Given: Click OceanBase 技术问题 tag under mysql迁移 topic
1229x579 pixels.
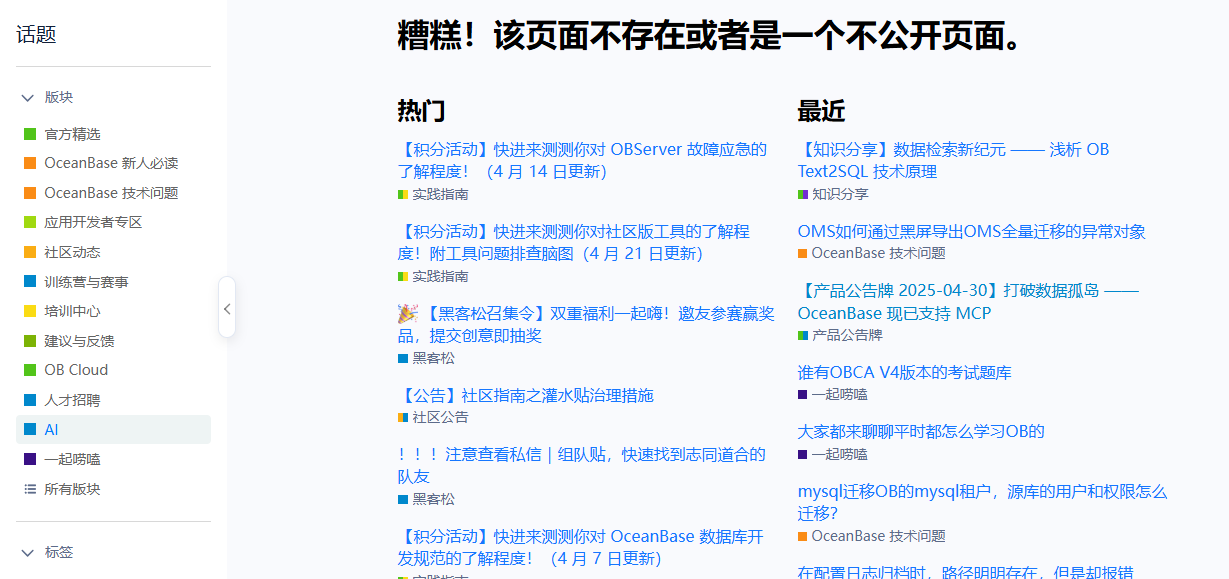Looking at the screenshot, I should [871, 536].
